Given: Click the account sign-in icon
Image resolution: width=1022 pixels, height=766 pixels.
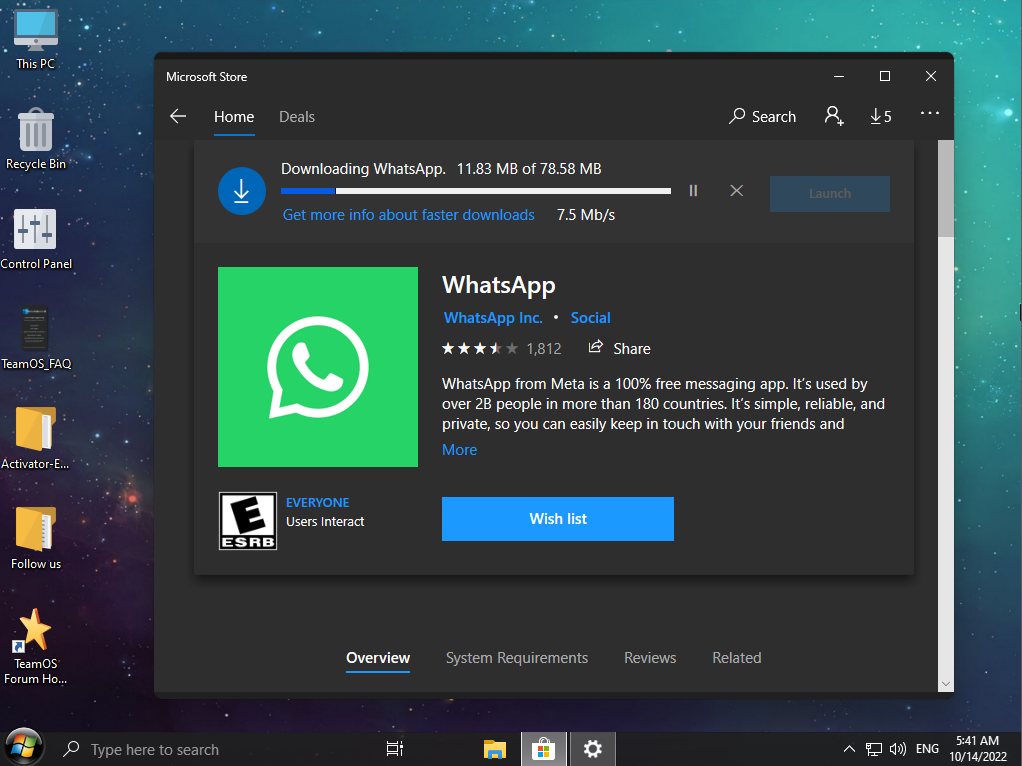Looking at the screenshot, I should point(833,116).
